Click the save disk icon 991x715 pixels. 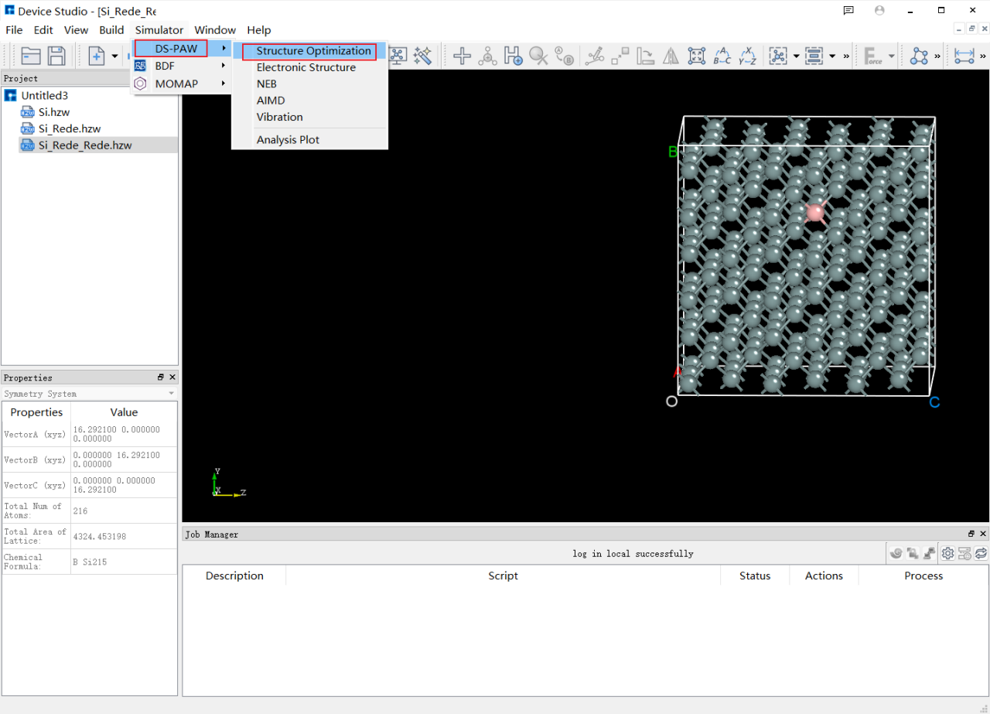point(57,56)
